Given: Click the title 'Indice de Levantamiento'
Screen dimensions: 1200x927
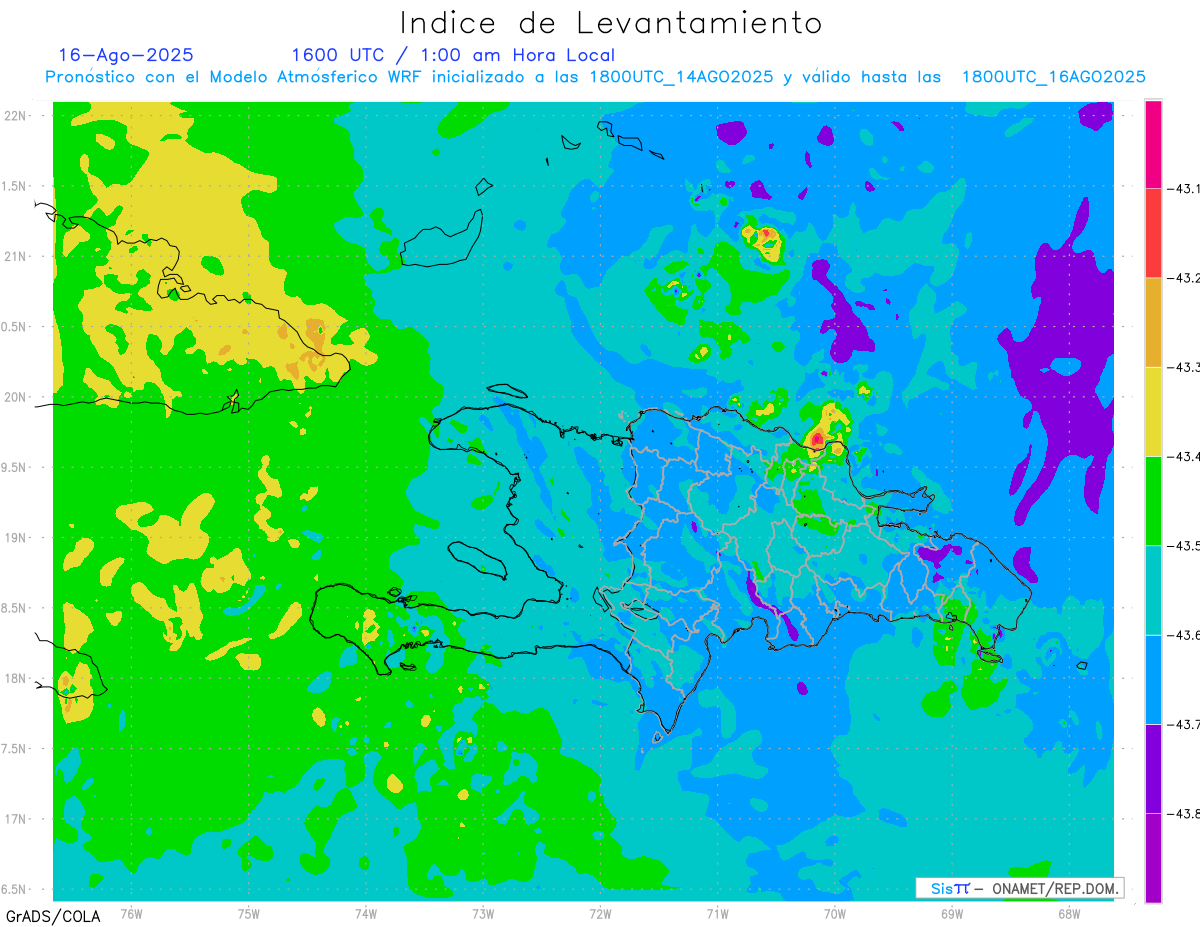Looking at the screenshot, I should [x=611, y=22].
